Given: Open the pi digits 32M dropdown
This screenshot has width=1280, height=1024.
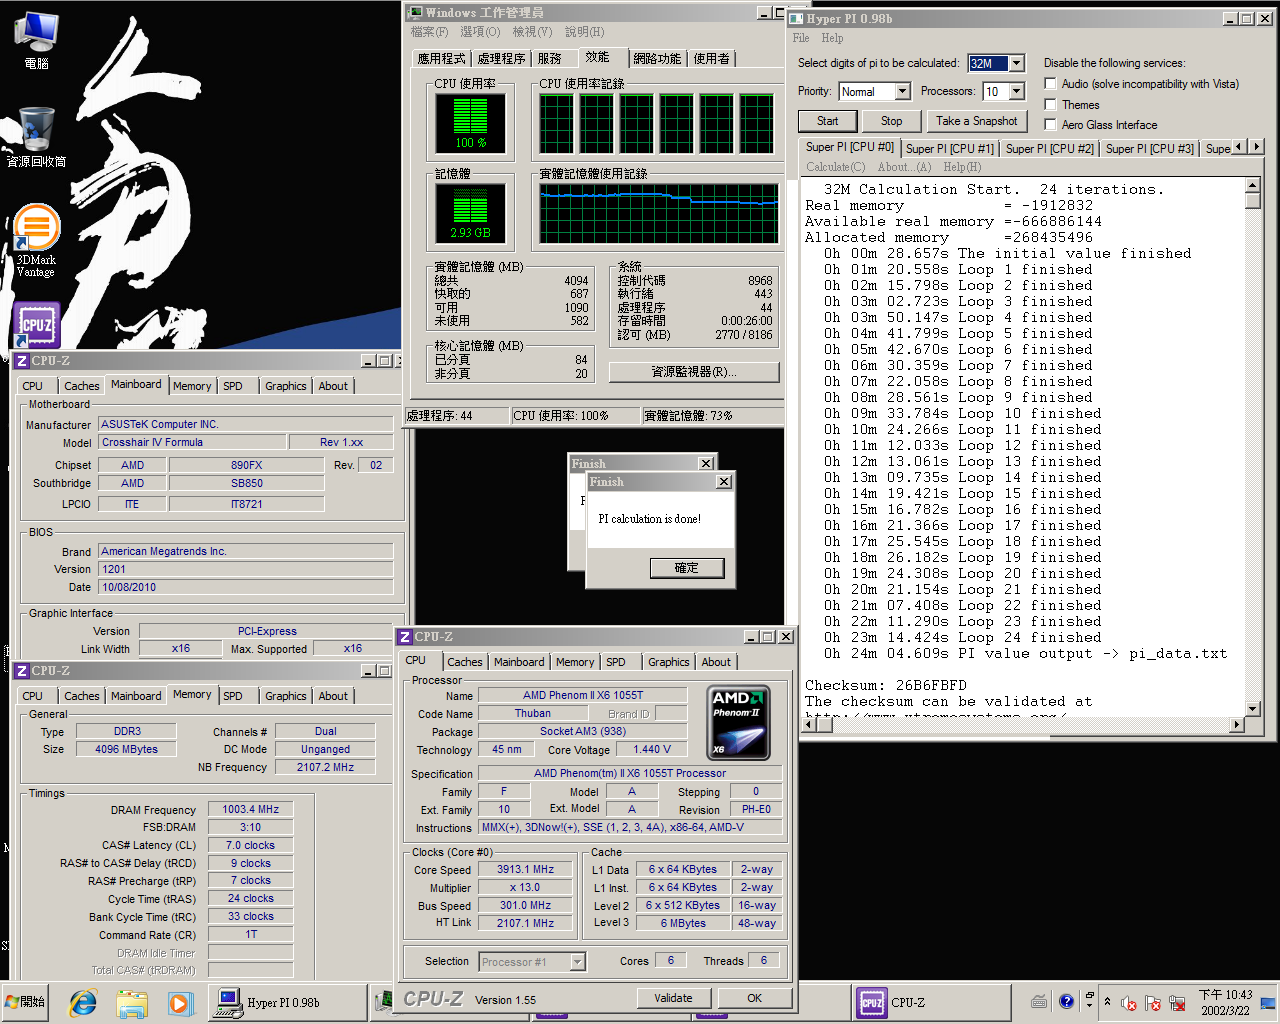Looking at the screenshot, I should click(1016, 63).
